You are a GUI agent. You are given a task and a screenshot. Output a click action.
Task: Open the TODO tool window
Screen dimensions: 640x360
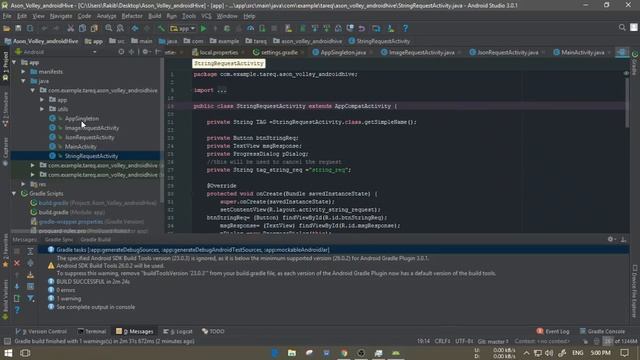(213, 331)
